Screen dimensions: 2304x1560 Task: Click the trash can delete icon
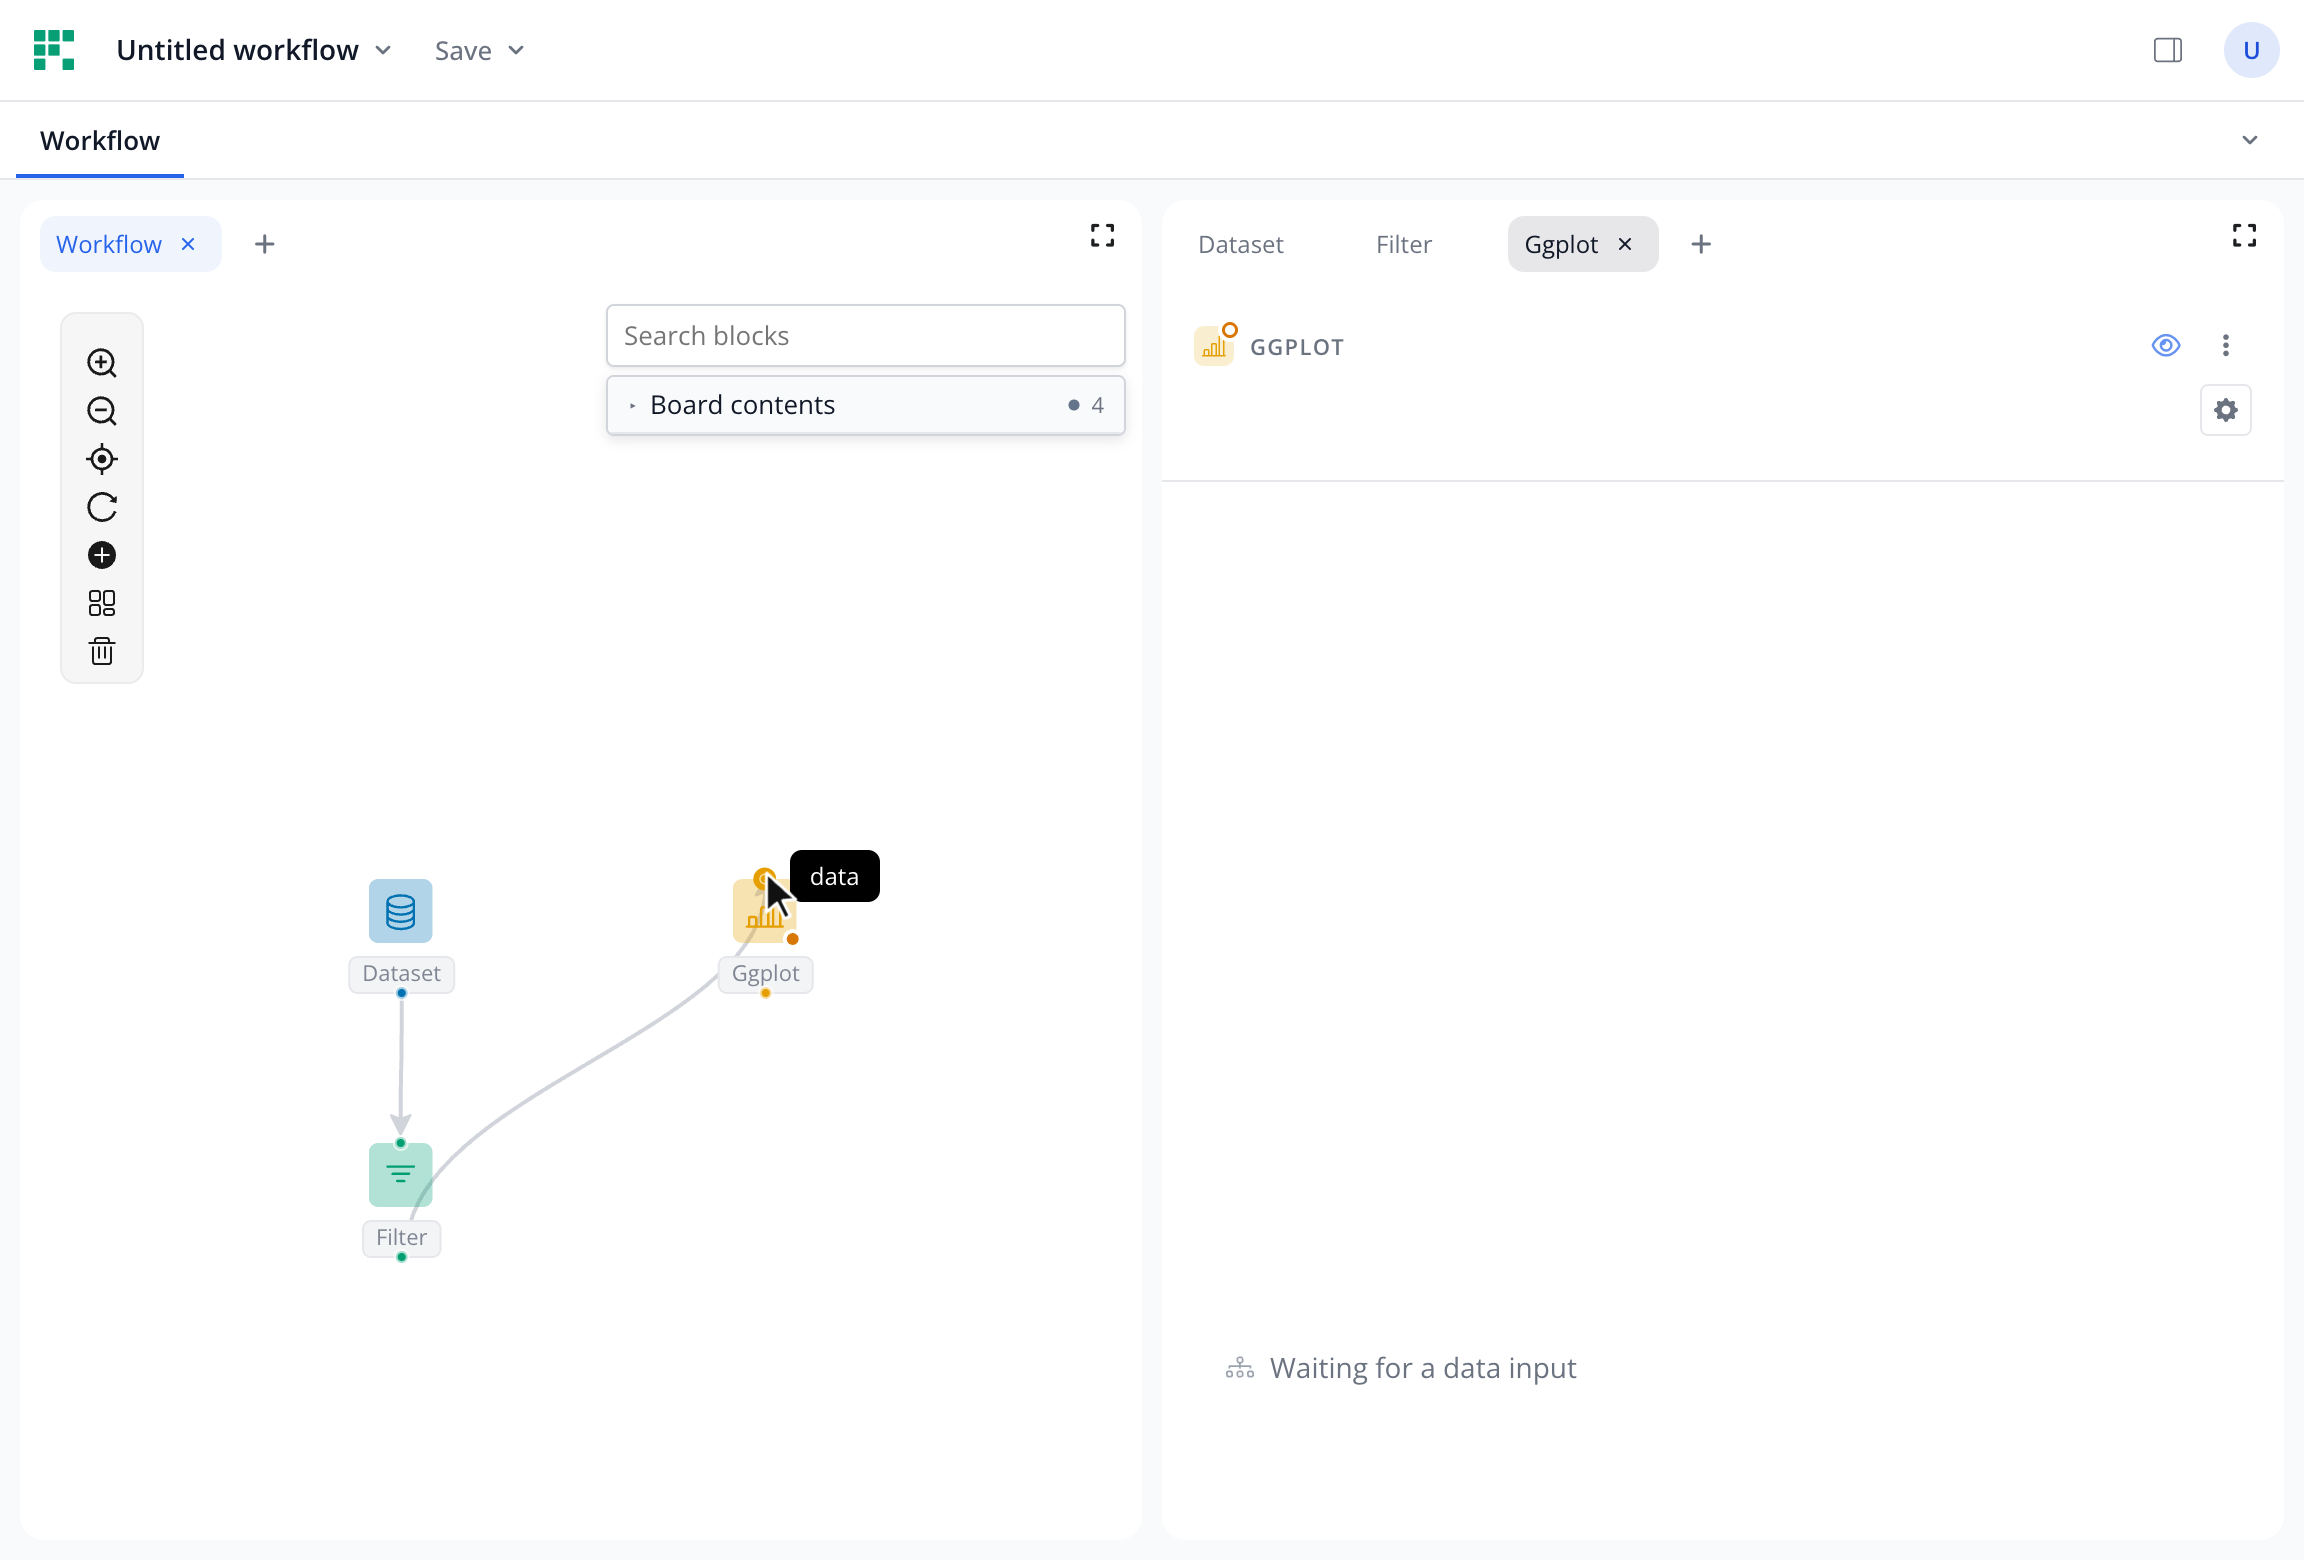(102, 651)
